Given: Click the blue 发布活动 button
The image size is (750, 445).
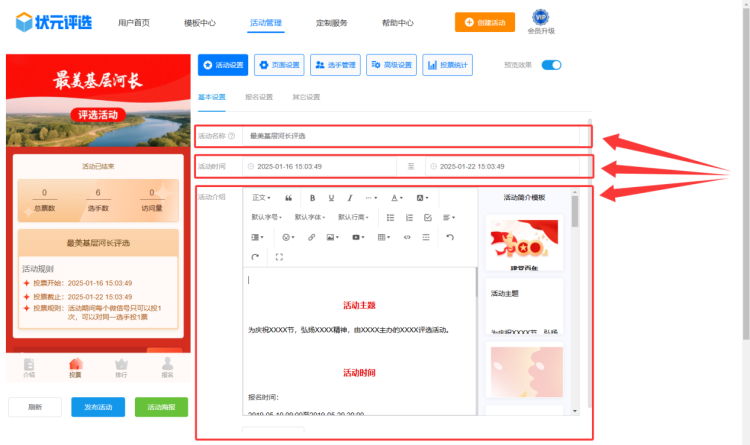Looking at the screenshot, I should pyautogui.click(x=98, y=407).
